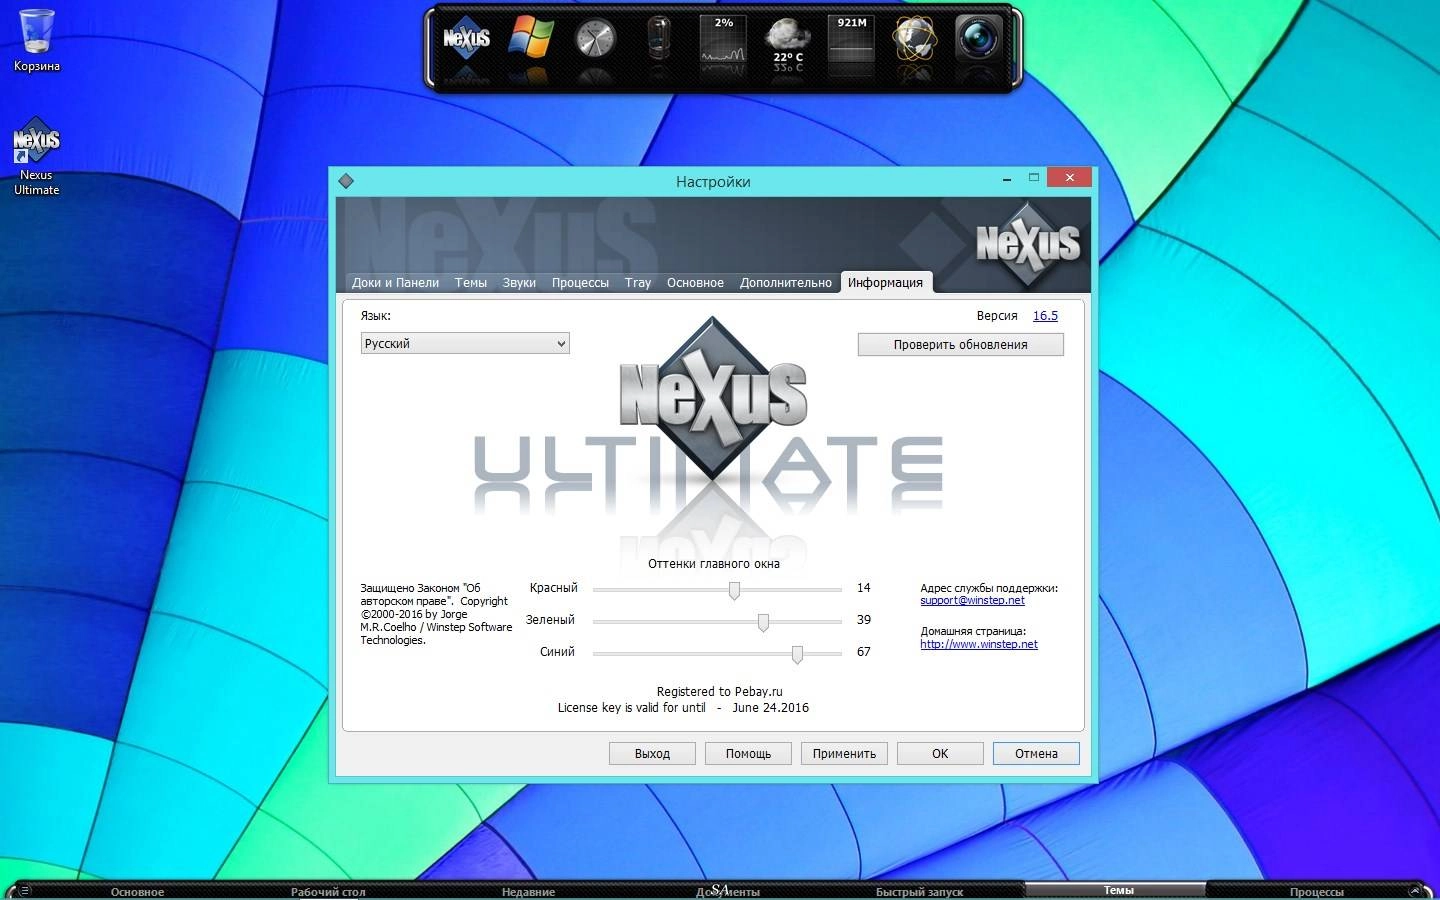Screen dimensions: 1440x900
Task: Click the Registered to Pebay.ru text
Action: click(x=719, y=691)
